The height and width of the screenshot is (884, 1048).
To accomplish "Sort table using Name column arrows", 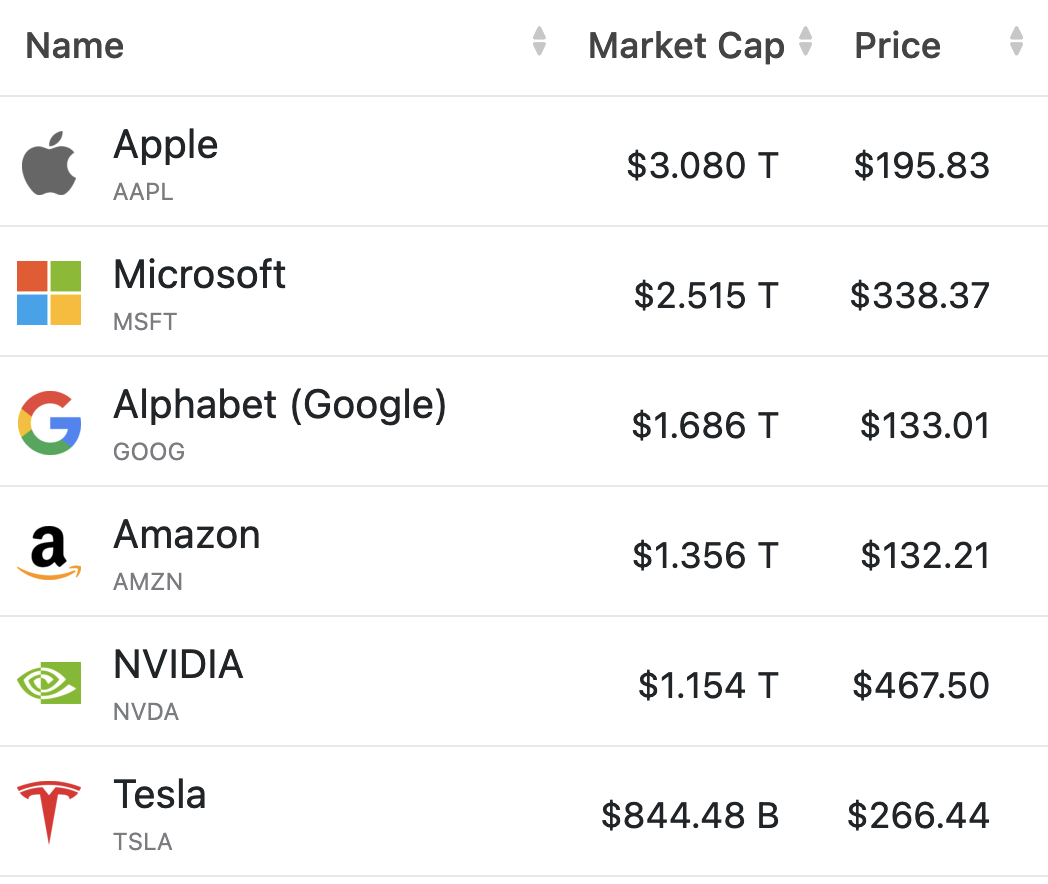I will pyautogui.click(x=539, y=42).
